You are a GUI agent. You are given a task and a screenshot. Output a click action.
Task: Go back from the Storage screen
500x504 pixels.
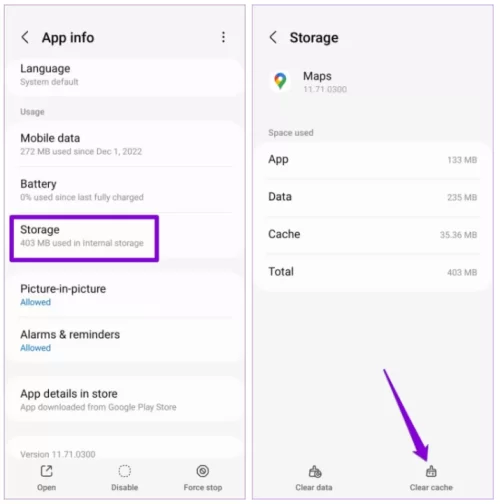click(273, 37)
